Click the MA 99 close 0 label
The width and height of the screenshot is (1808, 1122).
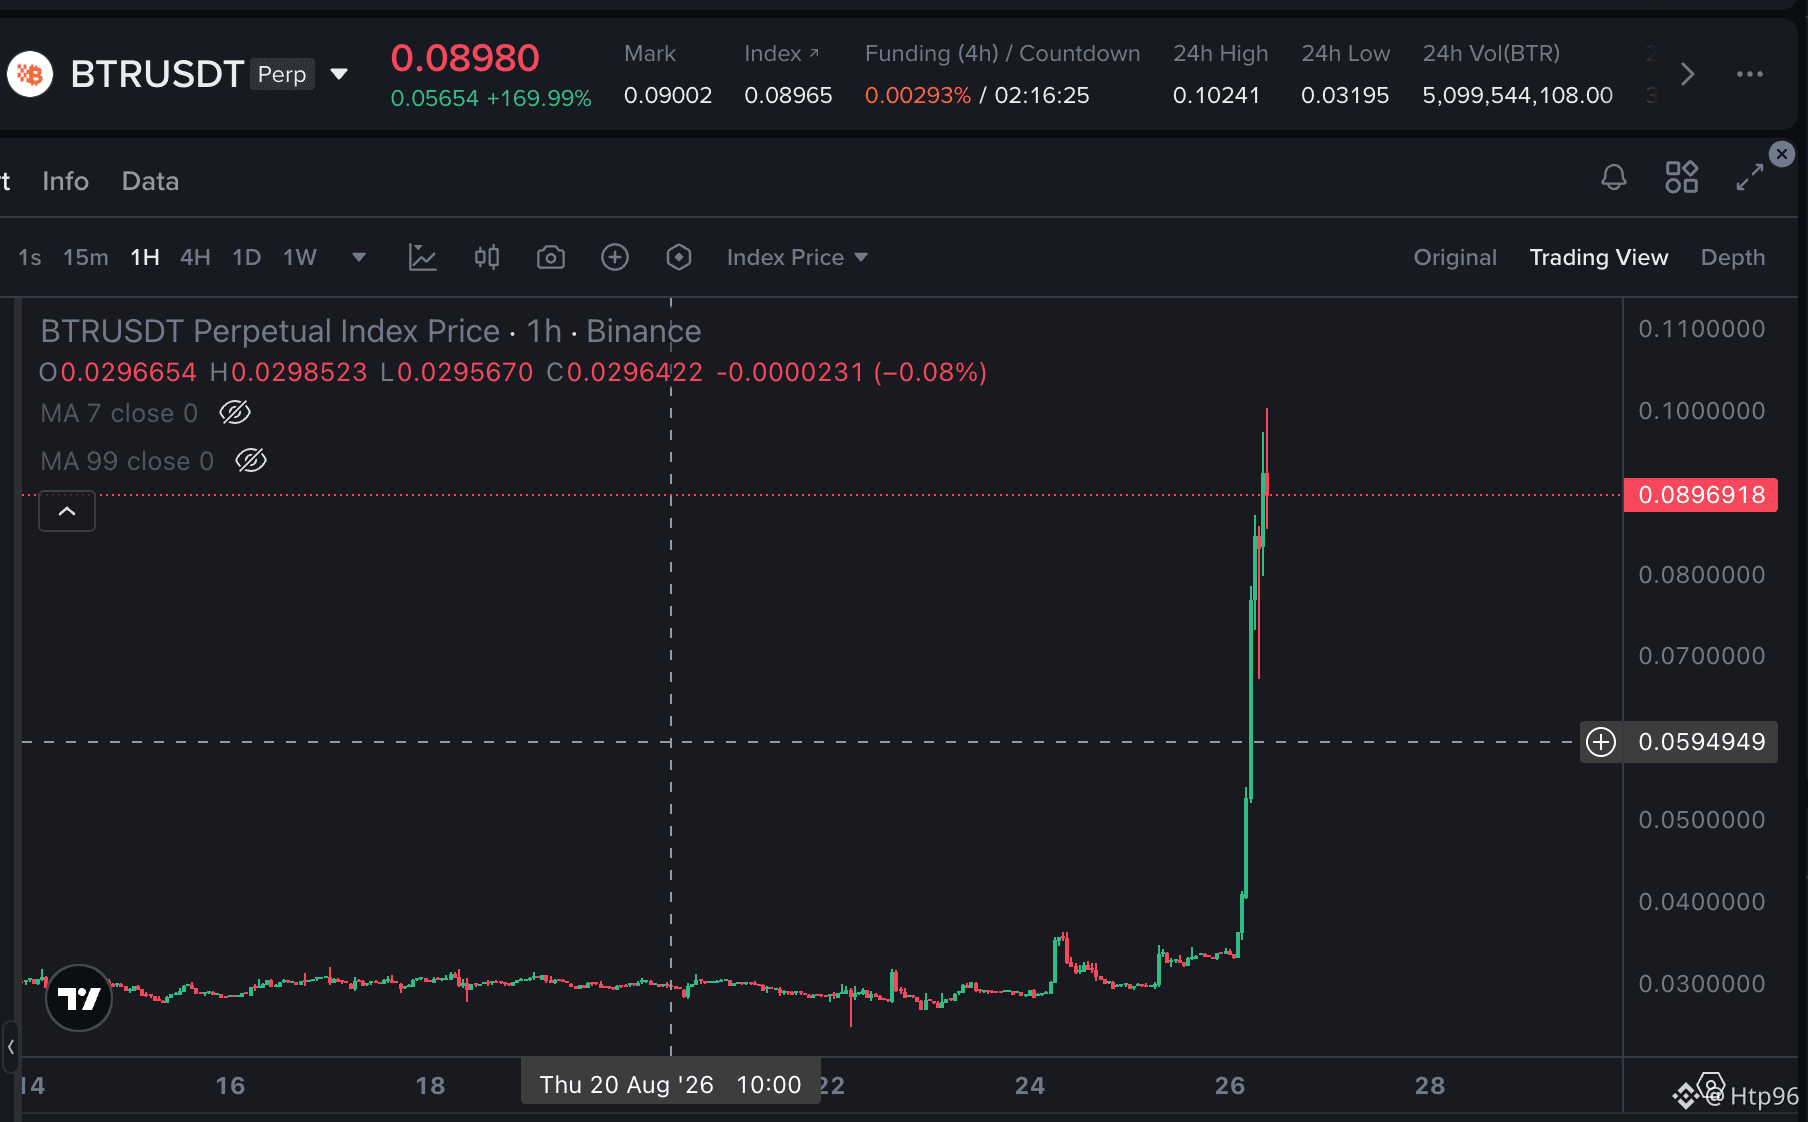pos(127,461)
